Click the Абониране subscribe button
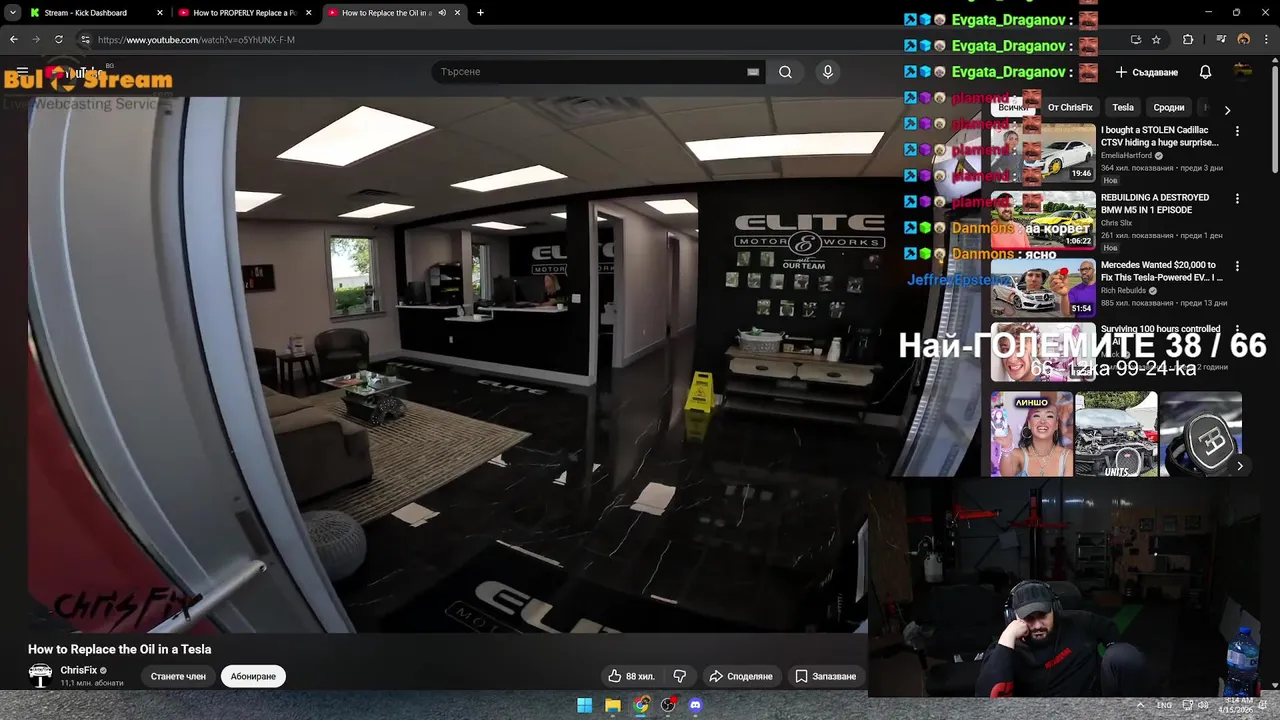This screenshot has height=720, width=1280. pyautogui.click(x=253, y=677)
